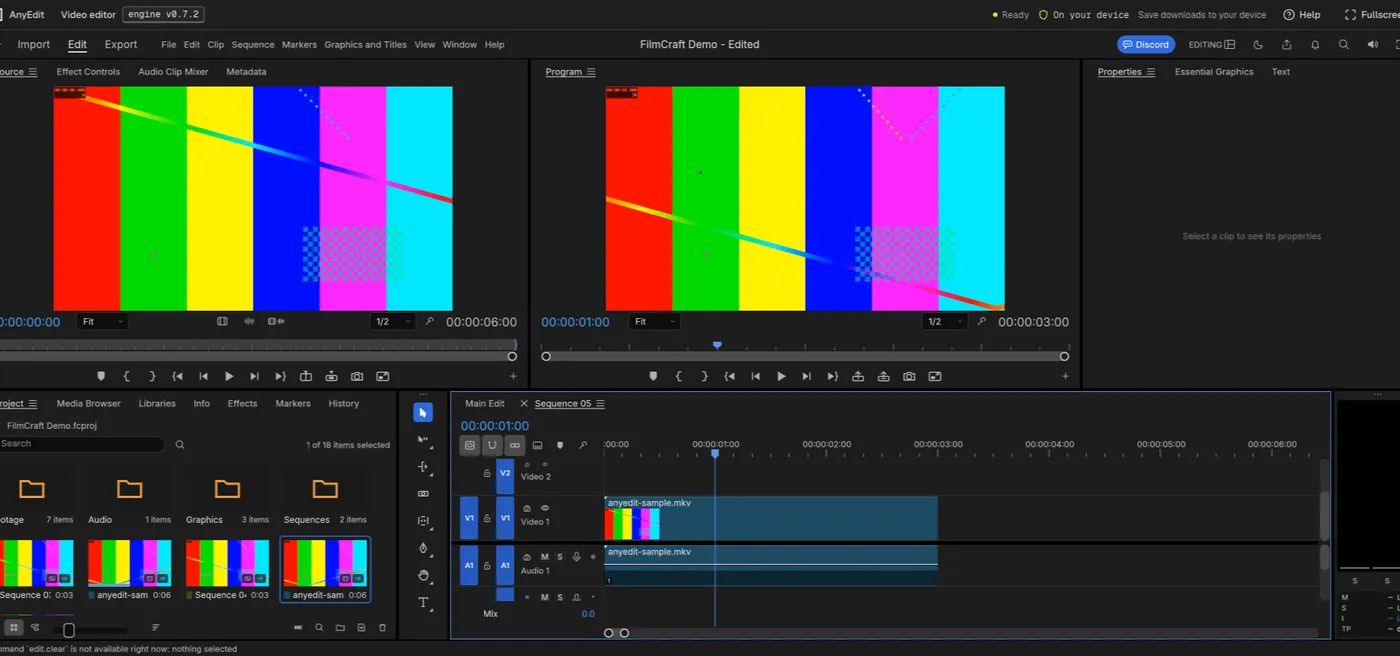The height and width of the screenshot is (656, 1400).
Task: Open the top bar search icon
Action: [x=1344, y=44]
